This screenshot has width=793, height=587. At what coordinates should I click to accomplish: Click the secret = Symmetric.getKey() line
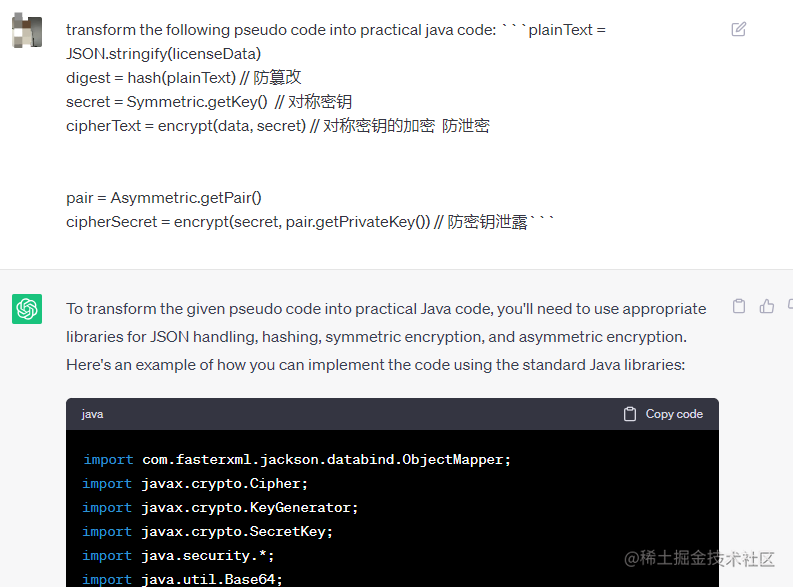pyautogui.click(x=209, y=102)
